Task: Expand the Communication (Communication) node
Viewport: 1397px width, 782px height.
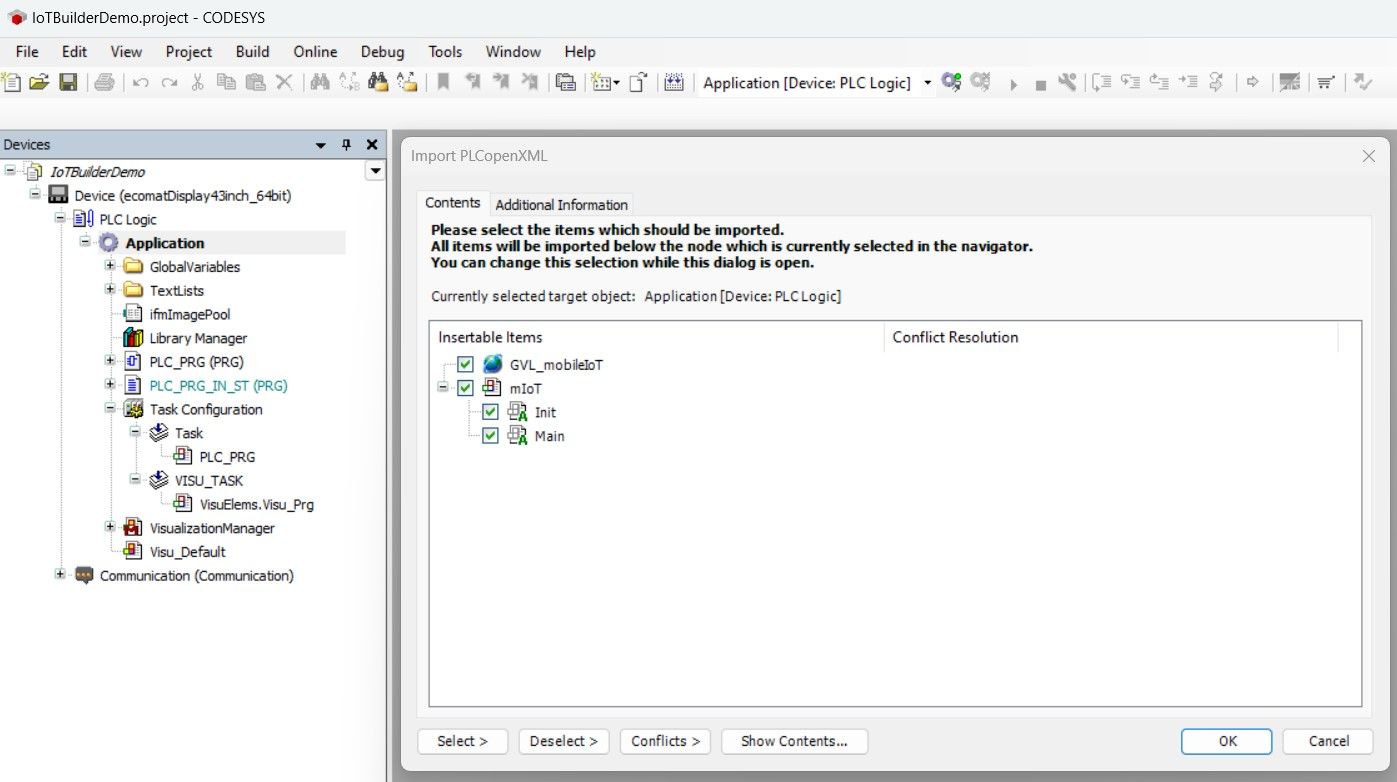Action: pyautogui.click(x=60, y=575)
